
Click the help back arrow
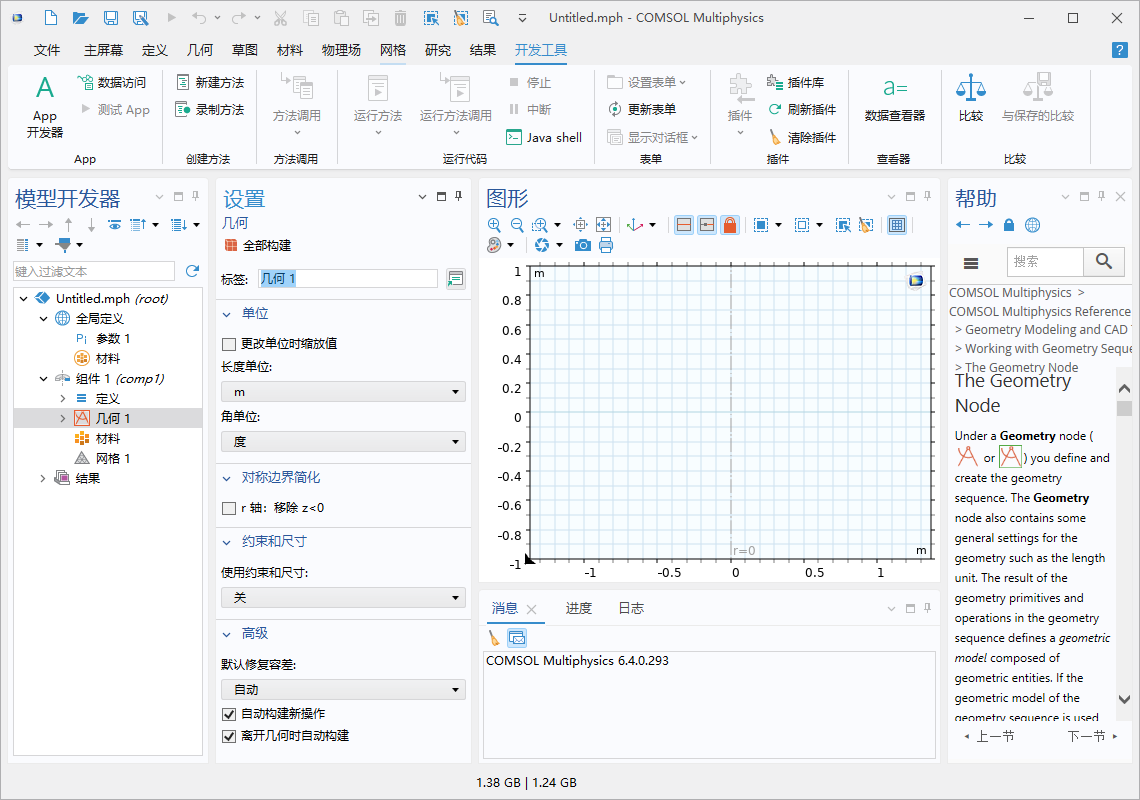pos(963,225)
